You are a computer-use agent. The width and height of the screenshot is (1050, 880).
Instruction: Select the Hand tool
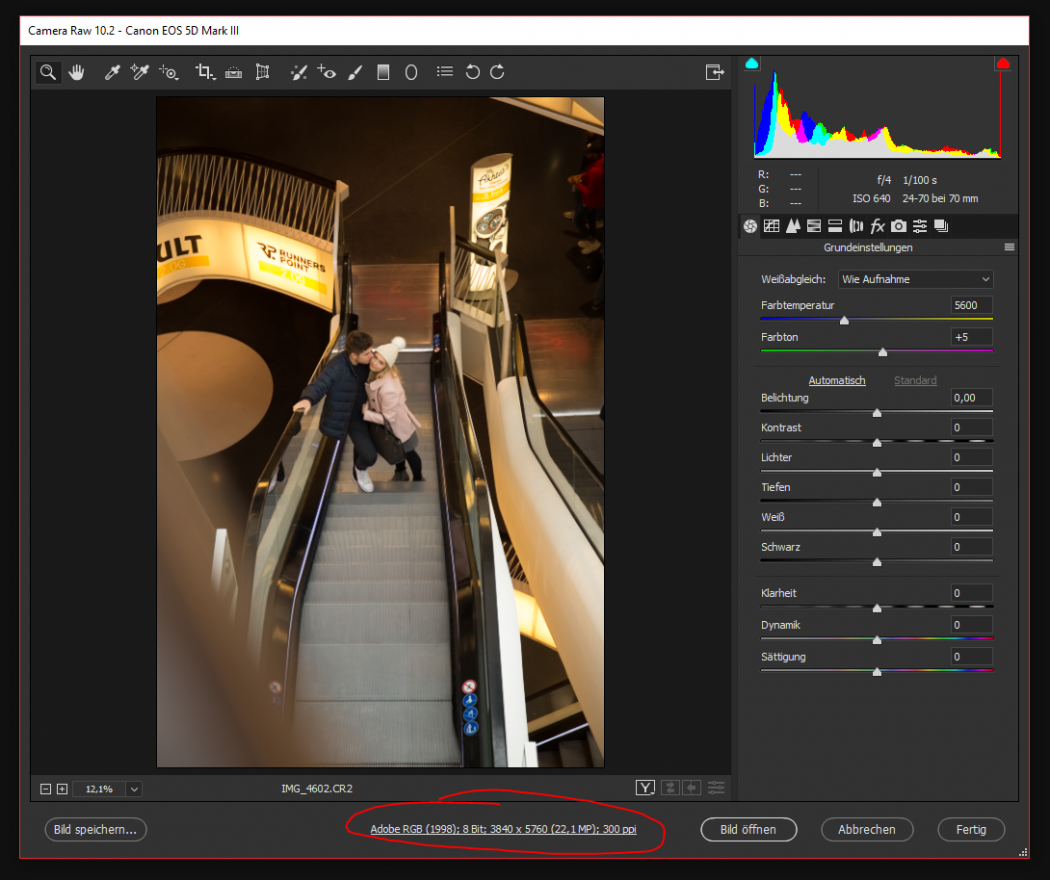pyautogui.click(x=77, y=71)
